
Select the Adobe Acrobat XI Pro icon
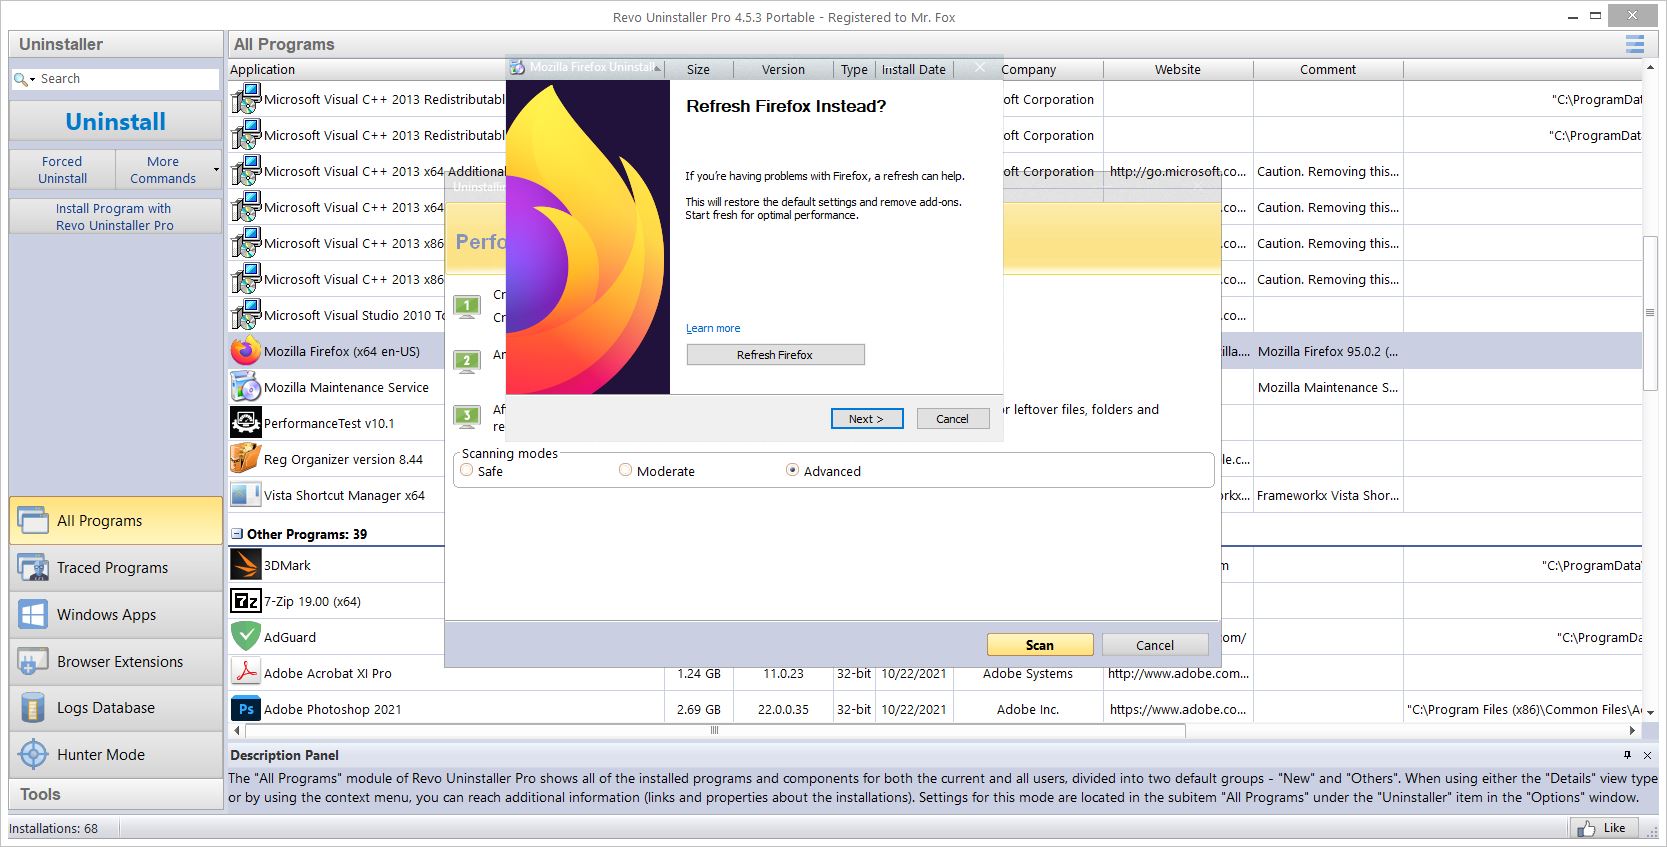[245, 673]
